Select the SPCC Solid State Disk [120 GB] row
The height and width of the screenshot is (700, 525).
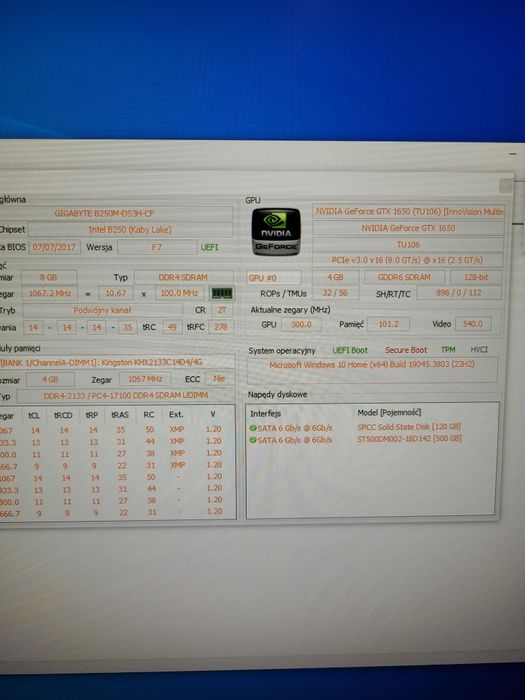tap(371, 427)
